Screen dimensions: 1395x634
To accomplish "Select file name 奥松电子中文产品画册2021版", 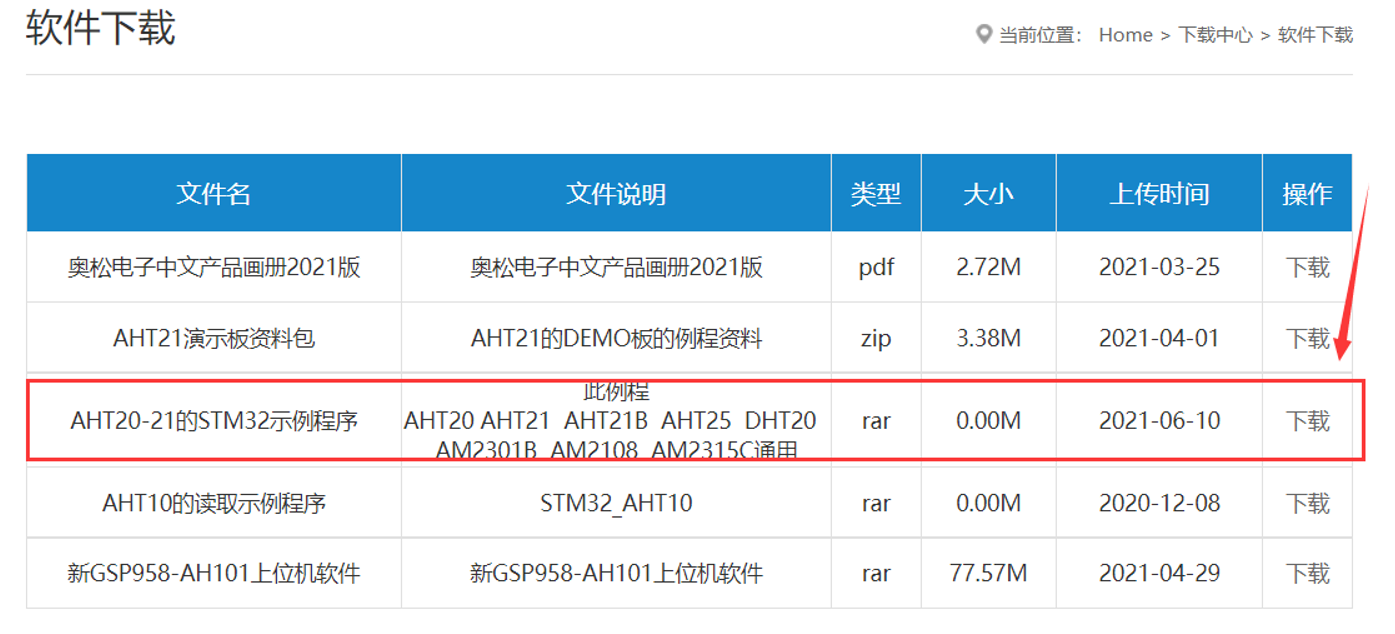I will (214, 267).
